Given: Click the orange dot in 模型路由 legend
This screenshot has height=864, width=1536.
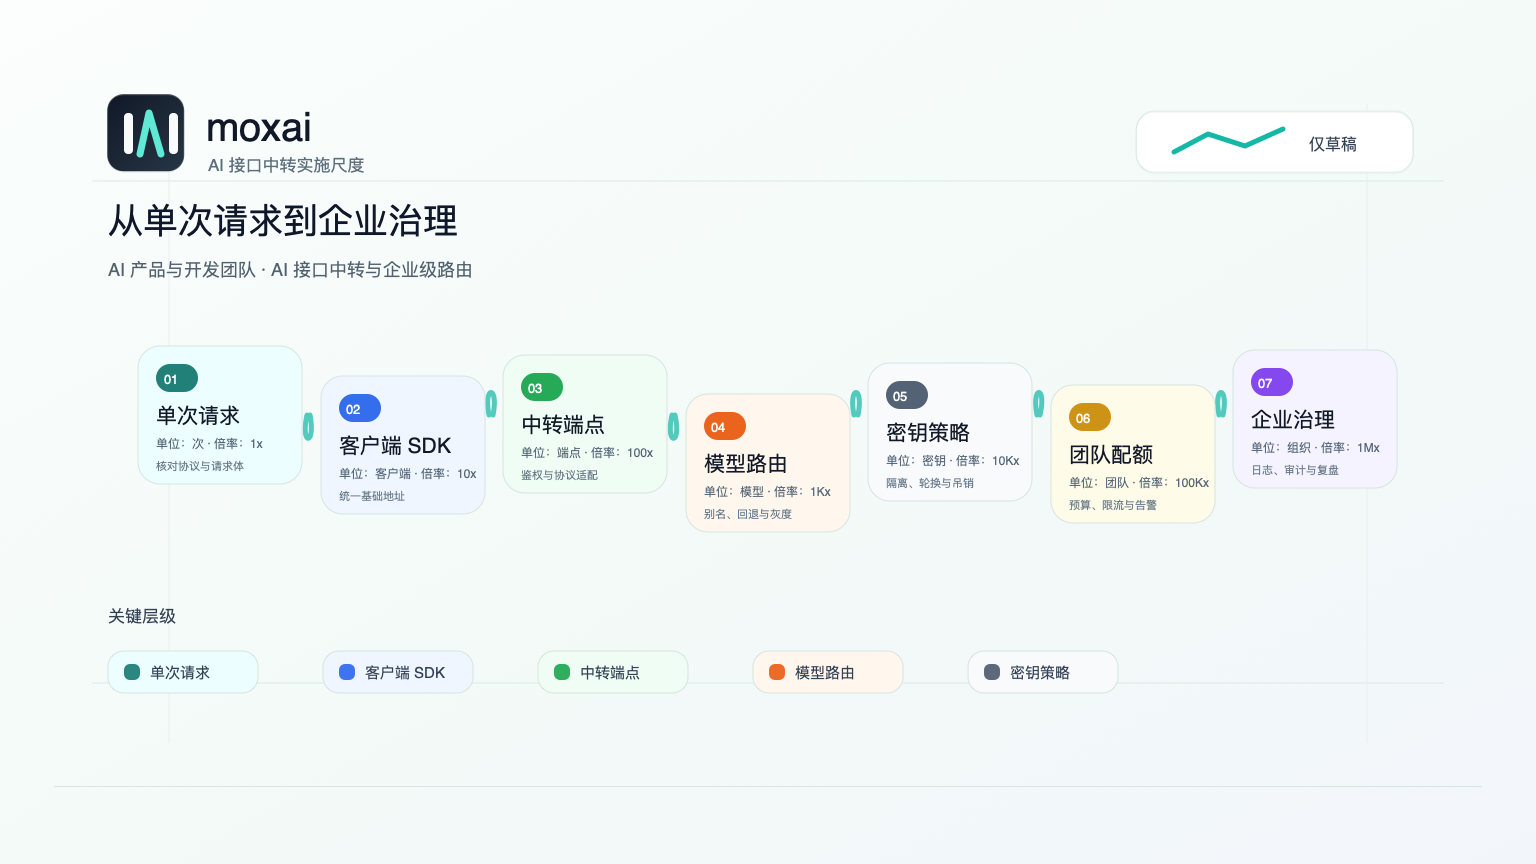Looking at the screenshot, I should [777, 672].
